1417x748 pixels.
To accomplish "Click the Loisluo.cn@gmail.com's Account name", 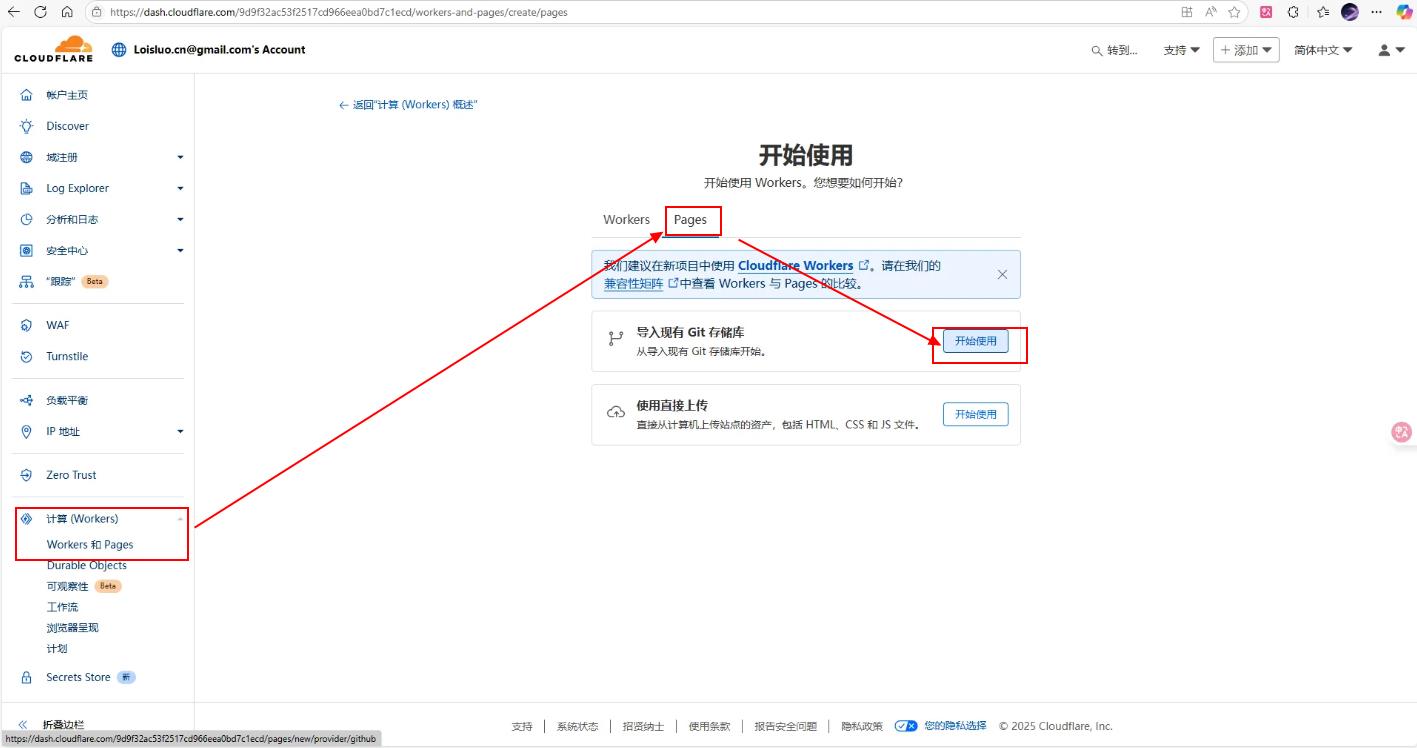I will 220,49.
